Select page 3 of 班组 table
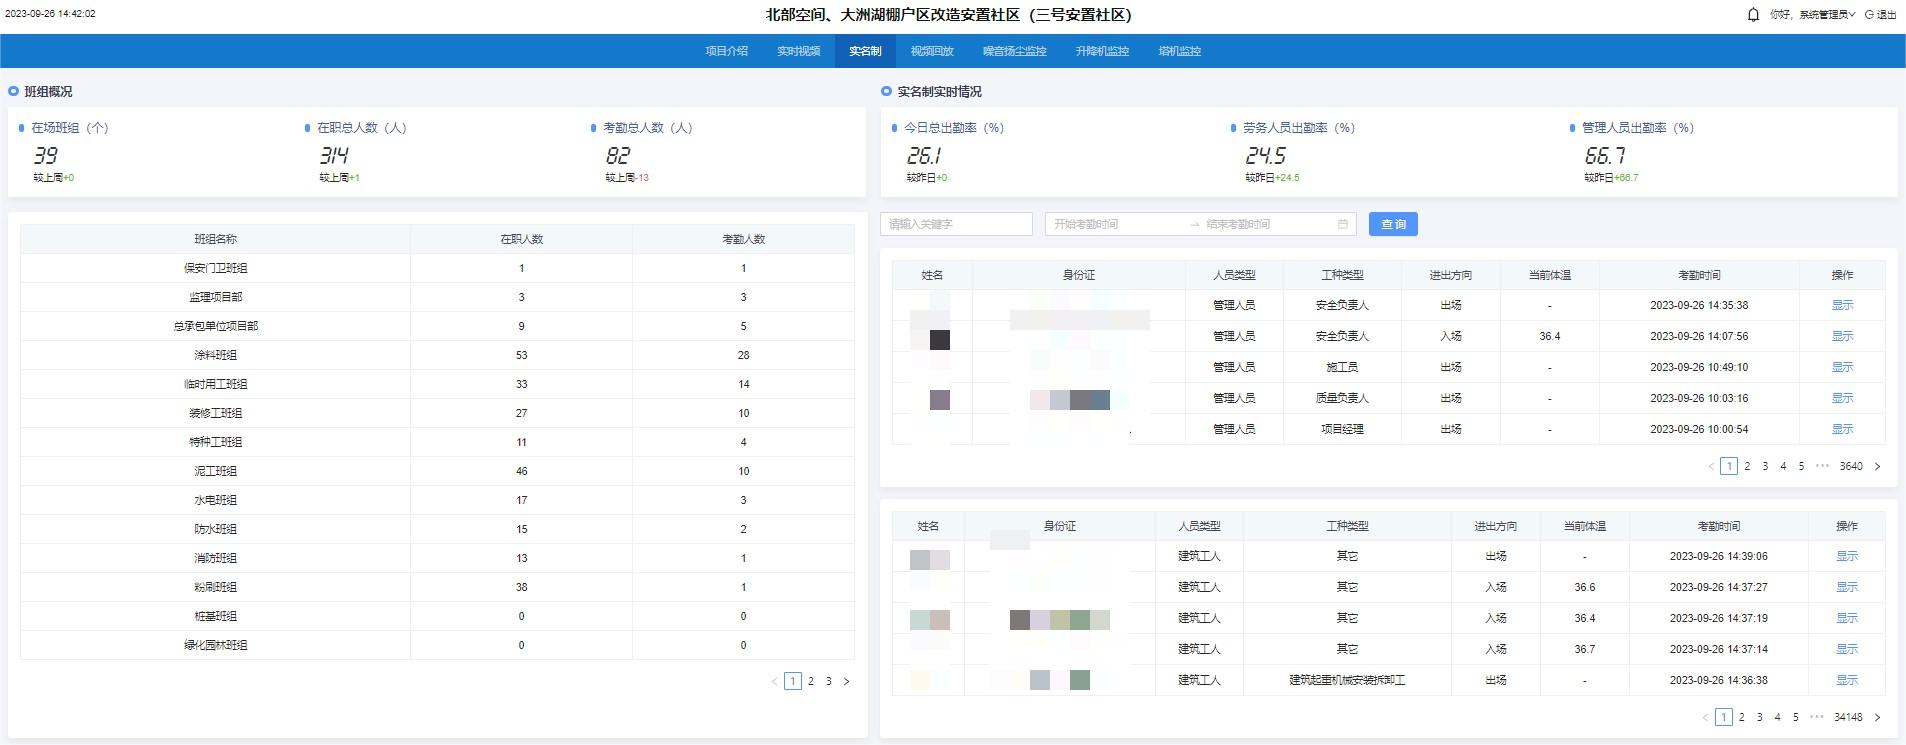The width and height of the screenshot is (1906, 745). (828, 682)
